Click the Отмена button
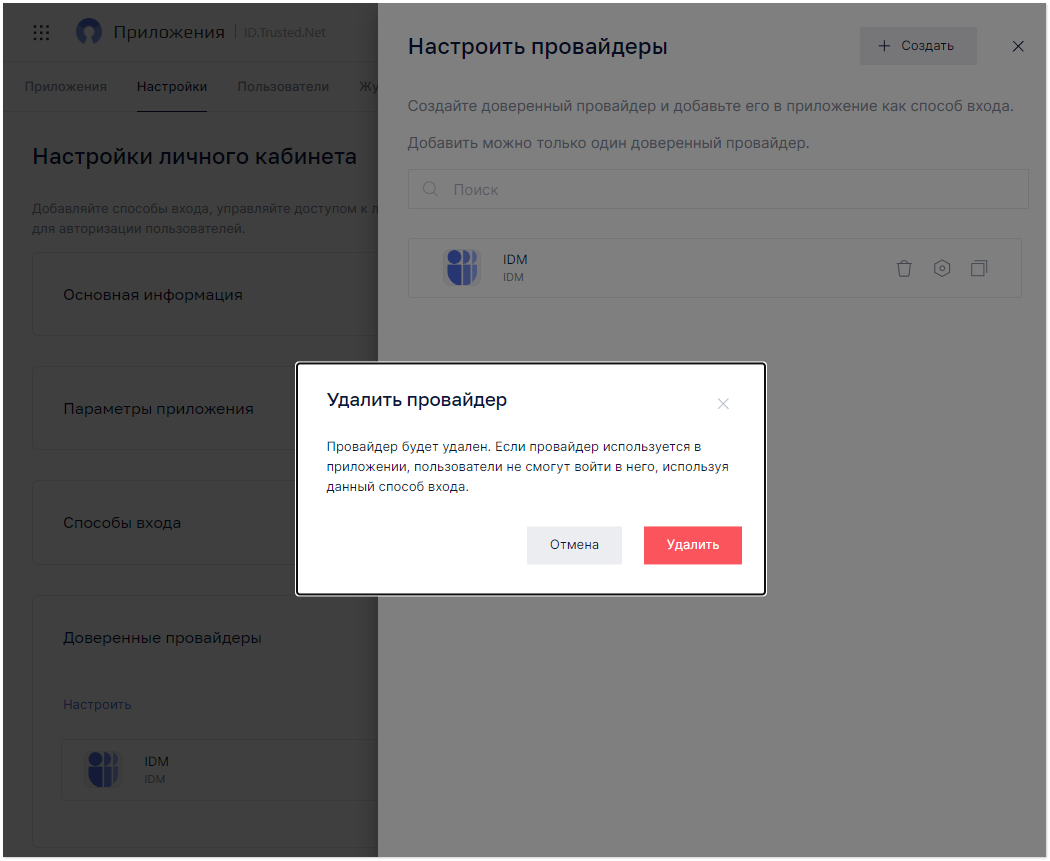 574,545
